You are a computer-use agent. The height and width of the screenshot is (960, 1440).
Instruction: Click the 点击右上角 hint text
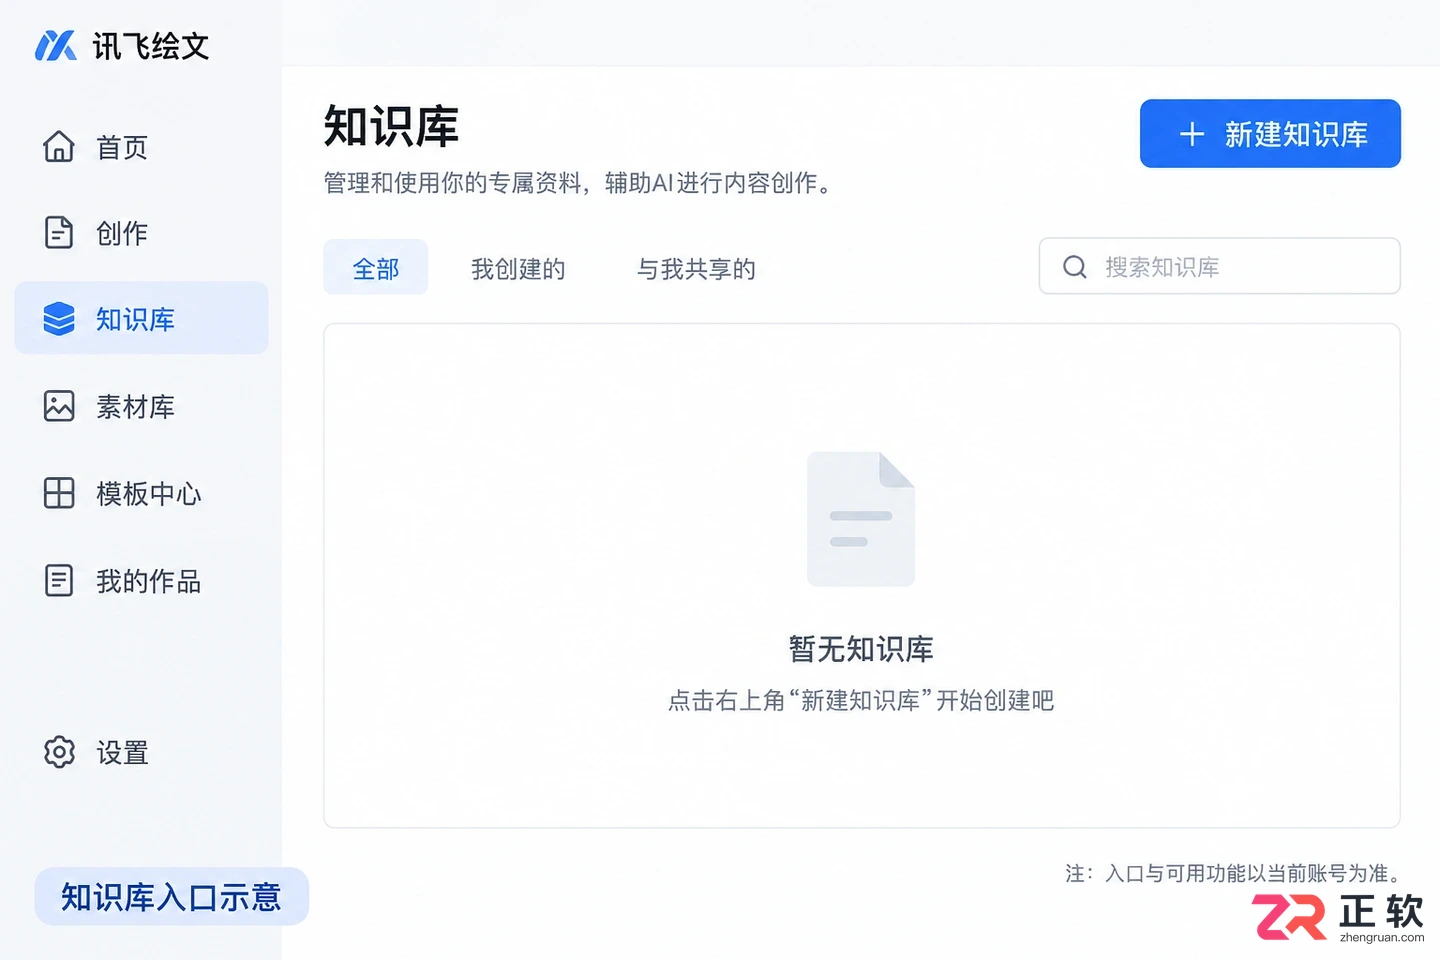(861, 700)
